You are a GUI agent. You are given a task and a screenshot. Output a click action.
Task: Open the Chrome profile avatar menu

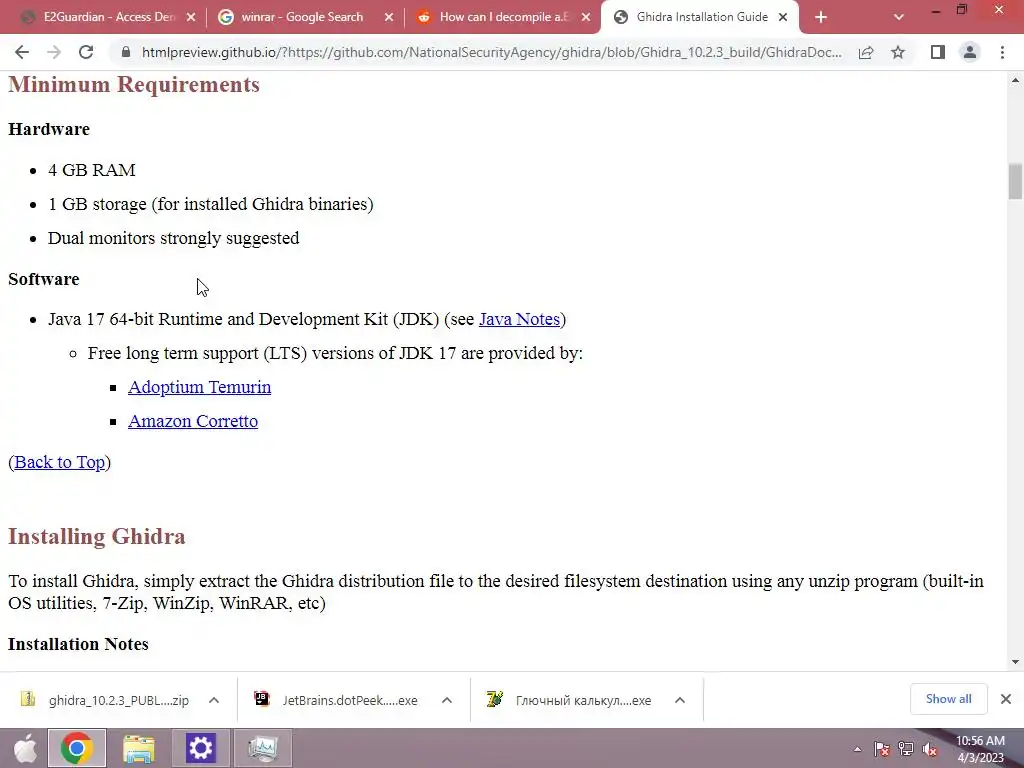(970, 52)
